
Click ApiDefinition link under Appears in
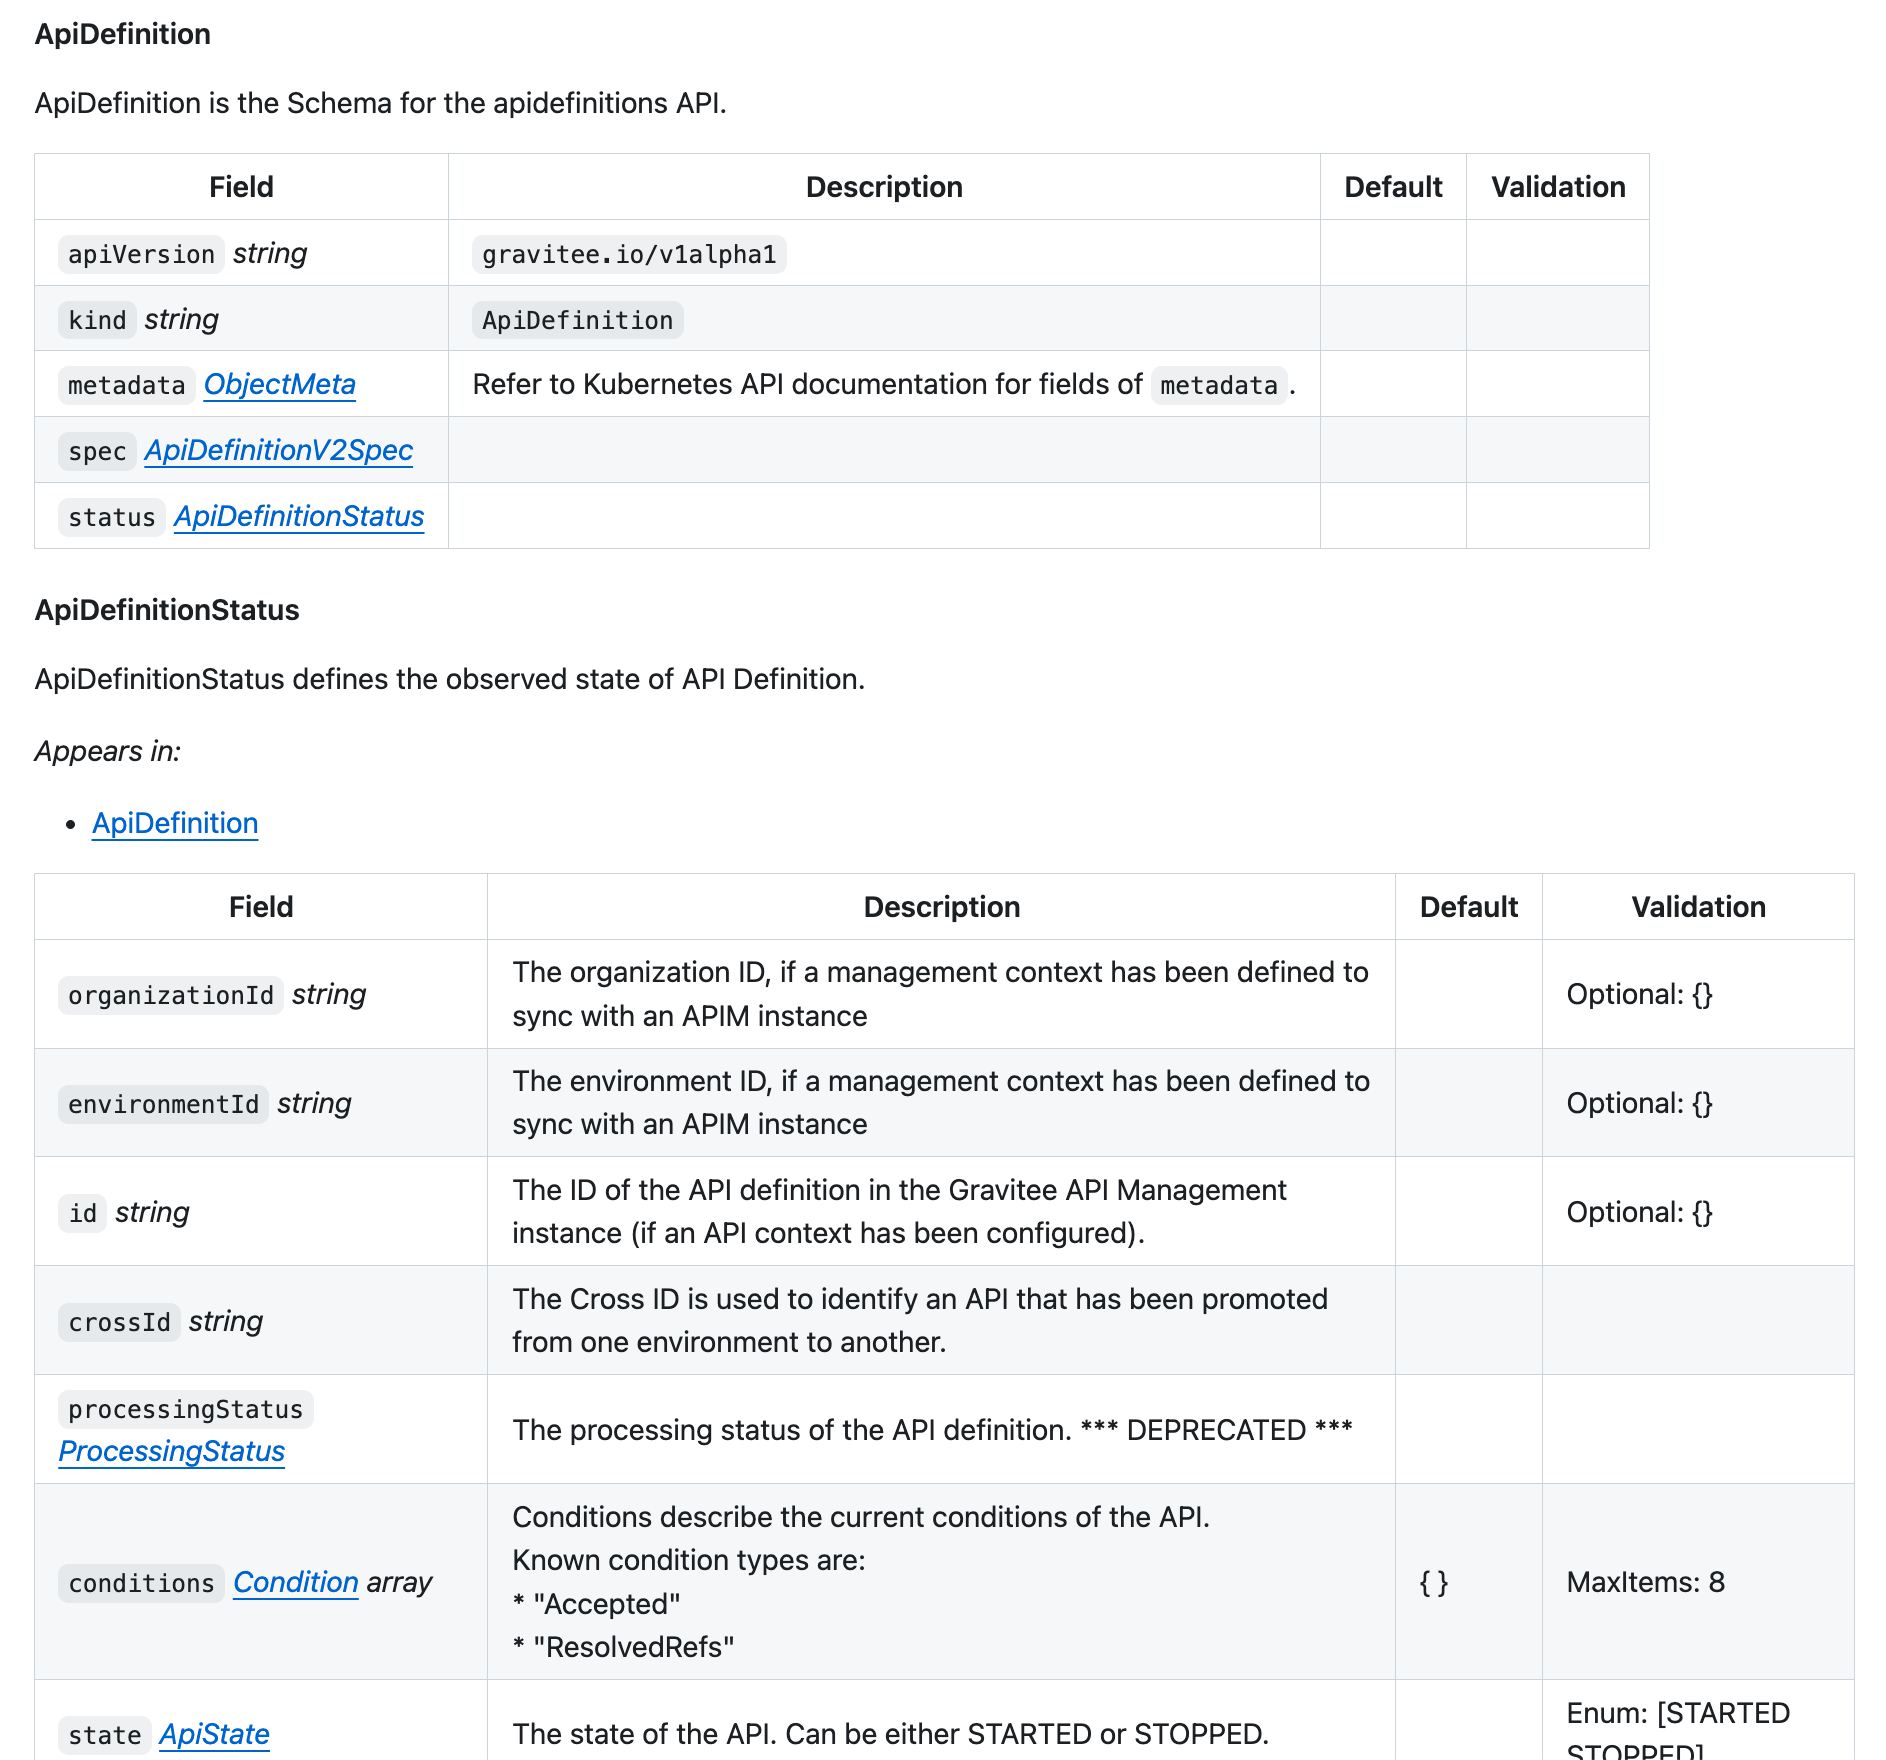175,823
